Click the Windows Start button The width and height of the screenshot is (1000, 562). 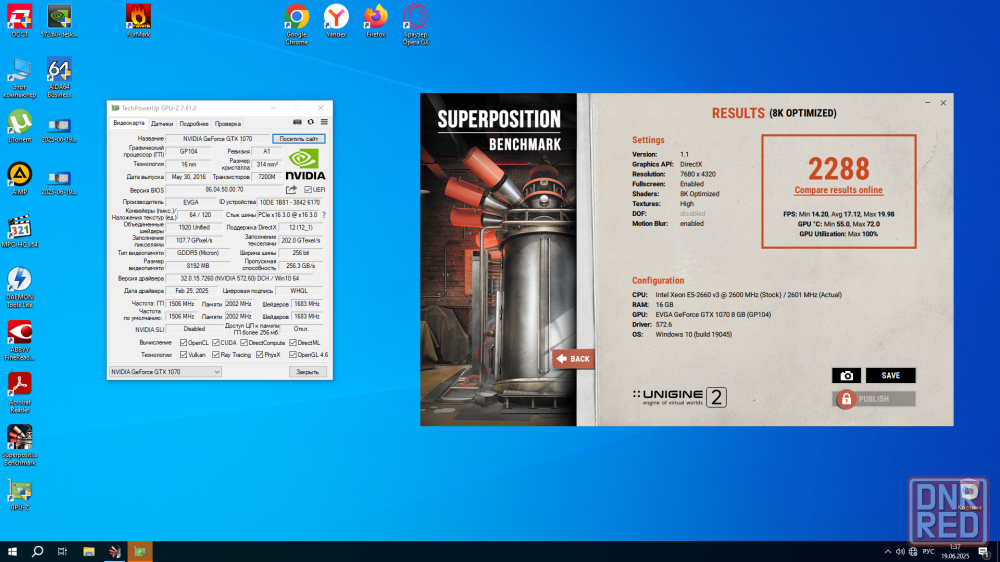(12, 551)
